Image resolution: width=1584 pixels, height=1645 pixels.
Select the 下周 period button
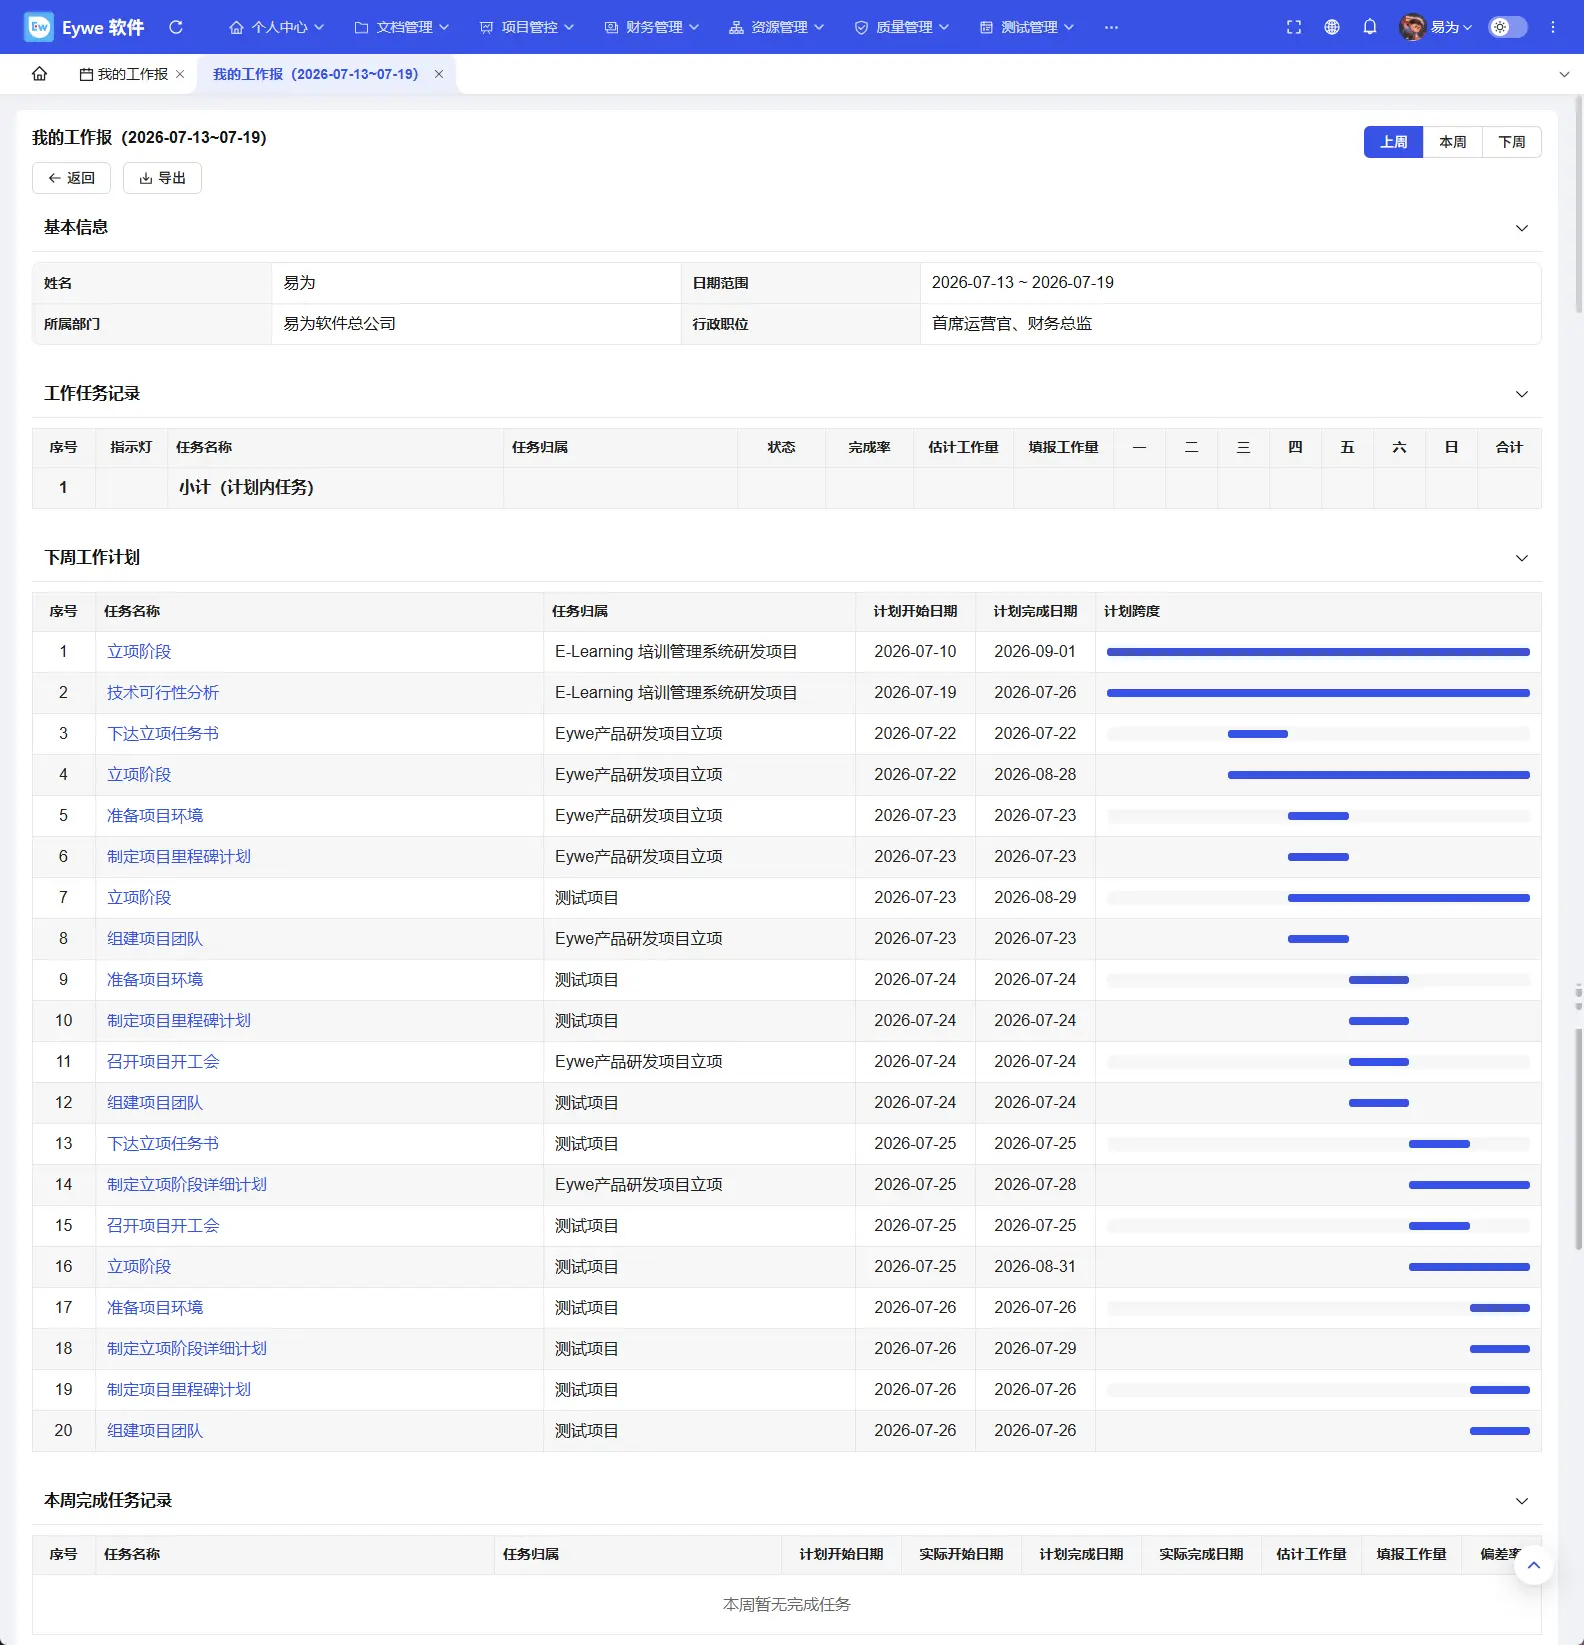[x=1512, y=142]
